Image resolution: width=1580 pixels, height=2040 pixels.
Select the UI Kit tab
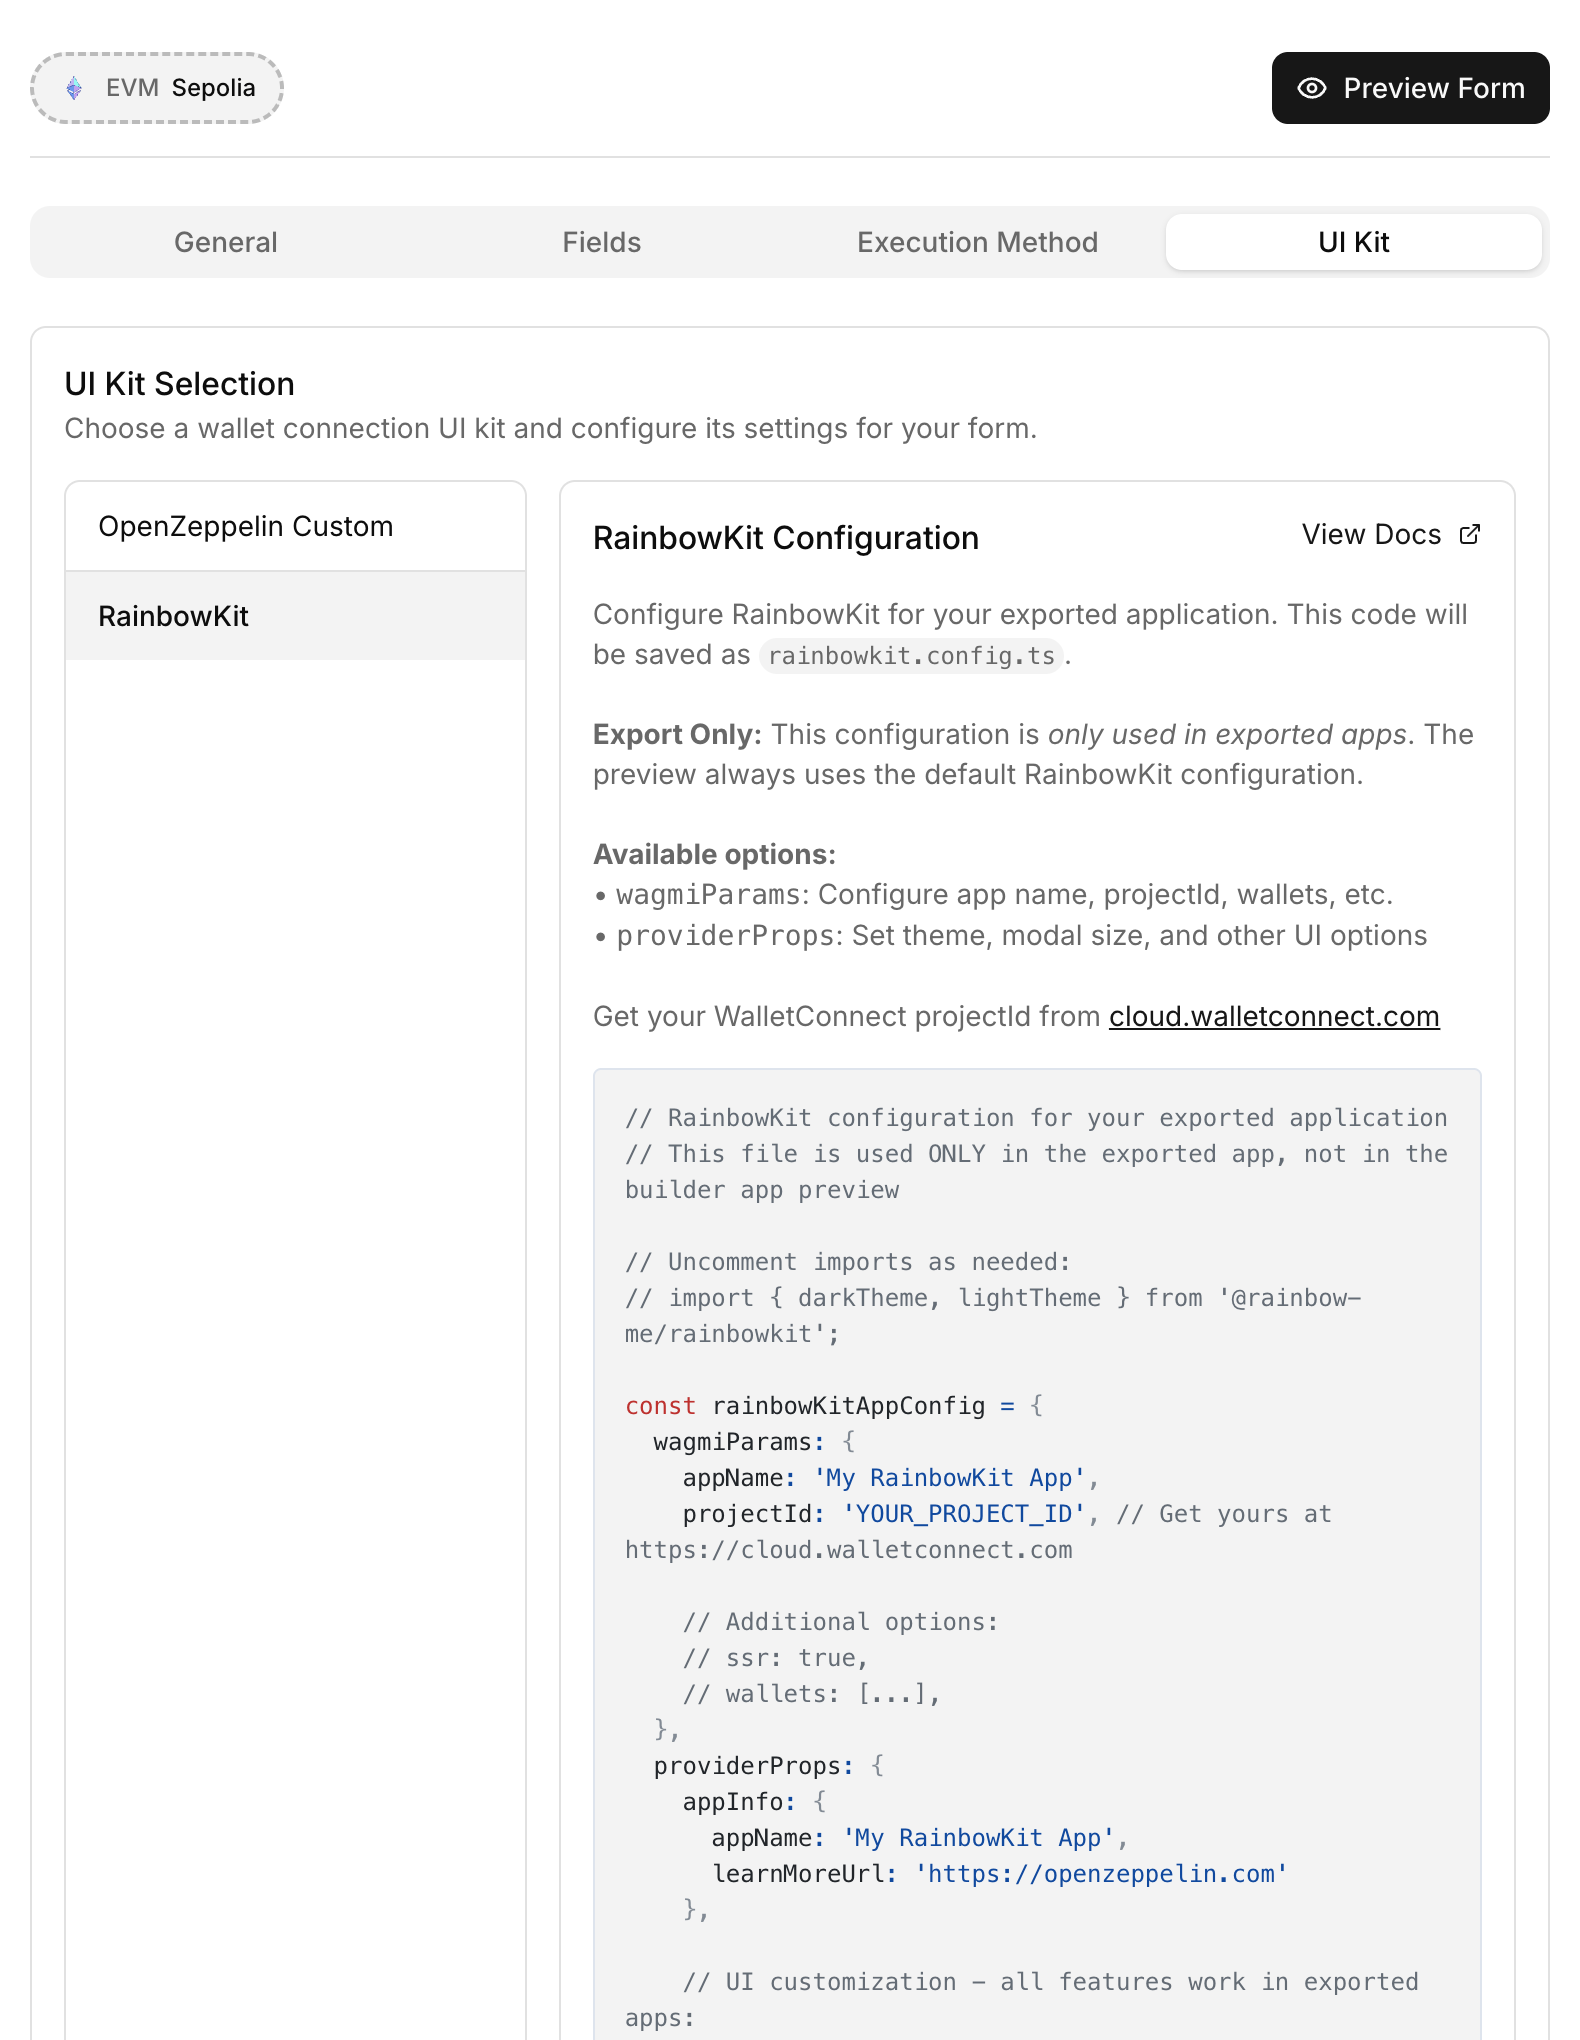click(x=1353, y=242)
